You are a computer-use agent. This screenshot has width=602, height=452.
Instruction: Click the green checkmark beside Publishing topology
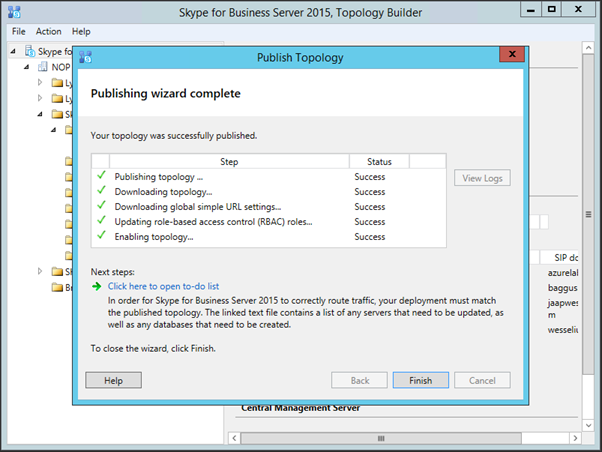click(101, 176)
